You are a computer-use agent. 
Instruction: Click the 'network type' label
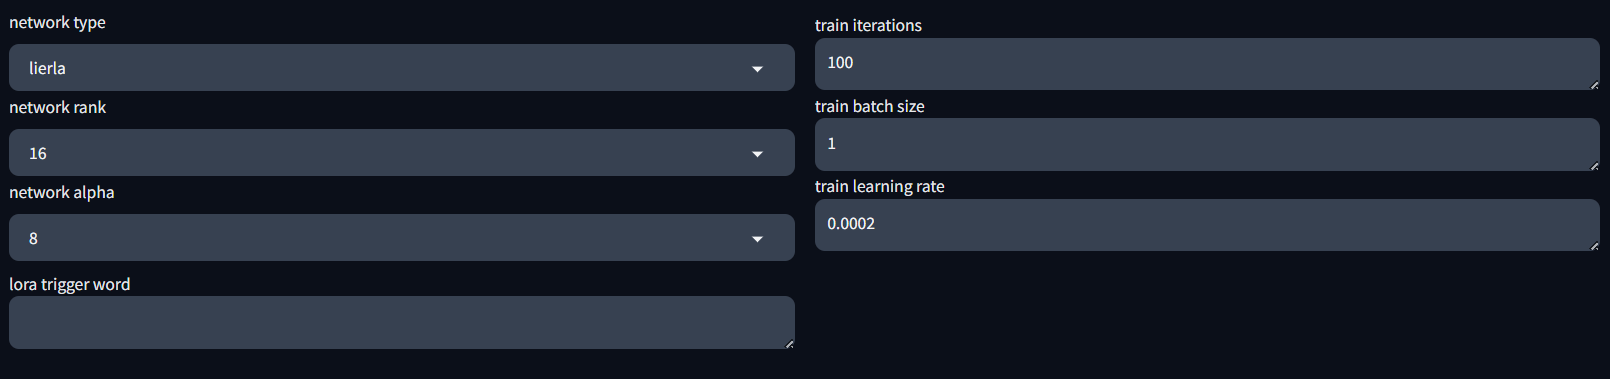[57, 22]
